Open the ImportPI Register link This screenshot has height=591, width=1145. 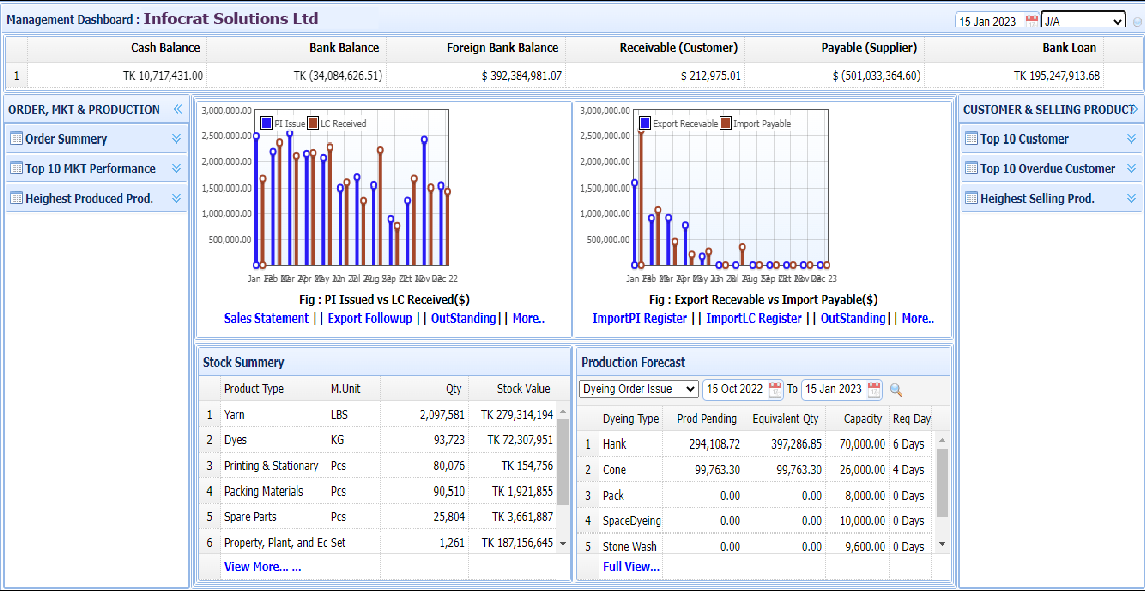640,318
